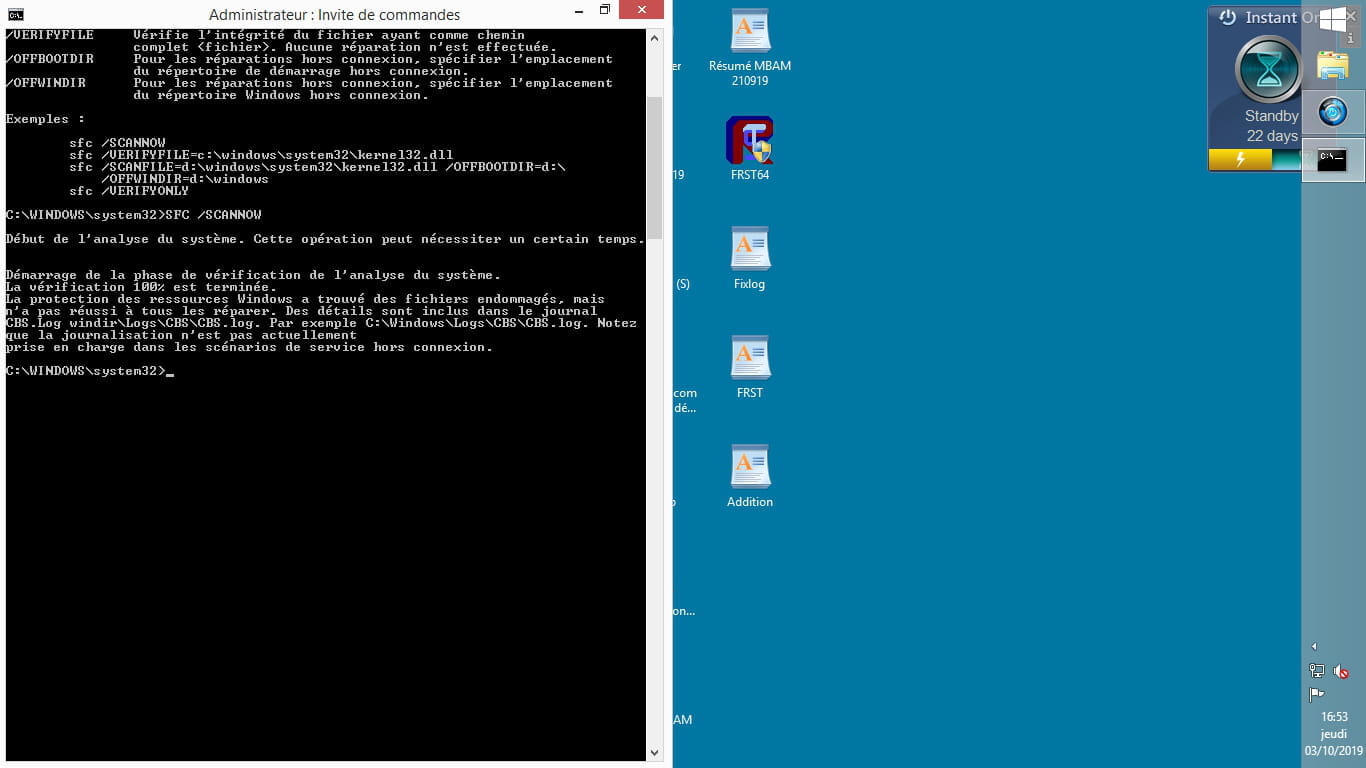Click the '/OFFWINDIR' option text
Image resolution: width=1366 pixels, height=768 pixels.
pyautogui.click(x=46, y=83)
